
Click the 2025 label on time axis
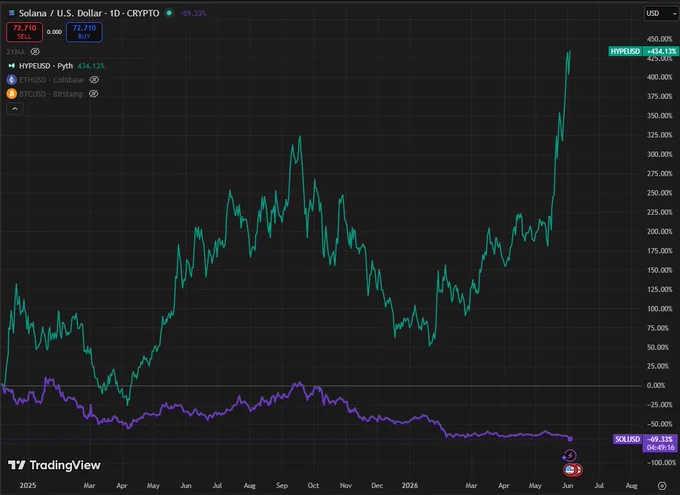pyautogui.click(x=28, y=485)
